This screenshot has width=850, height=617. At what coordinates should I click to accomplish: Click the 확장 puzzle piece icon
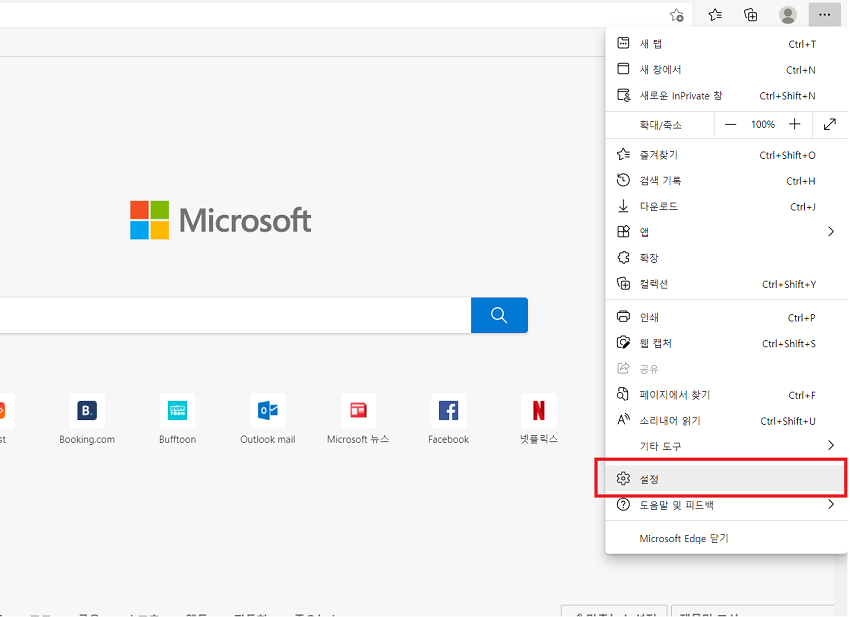pyautogui.click(x=623, y=257)
